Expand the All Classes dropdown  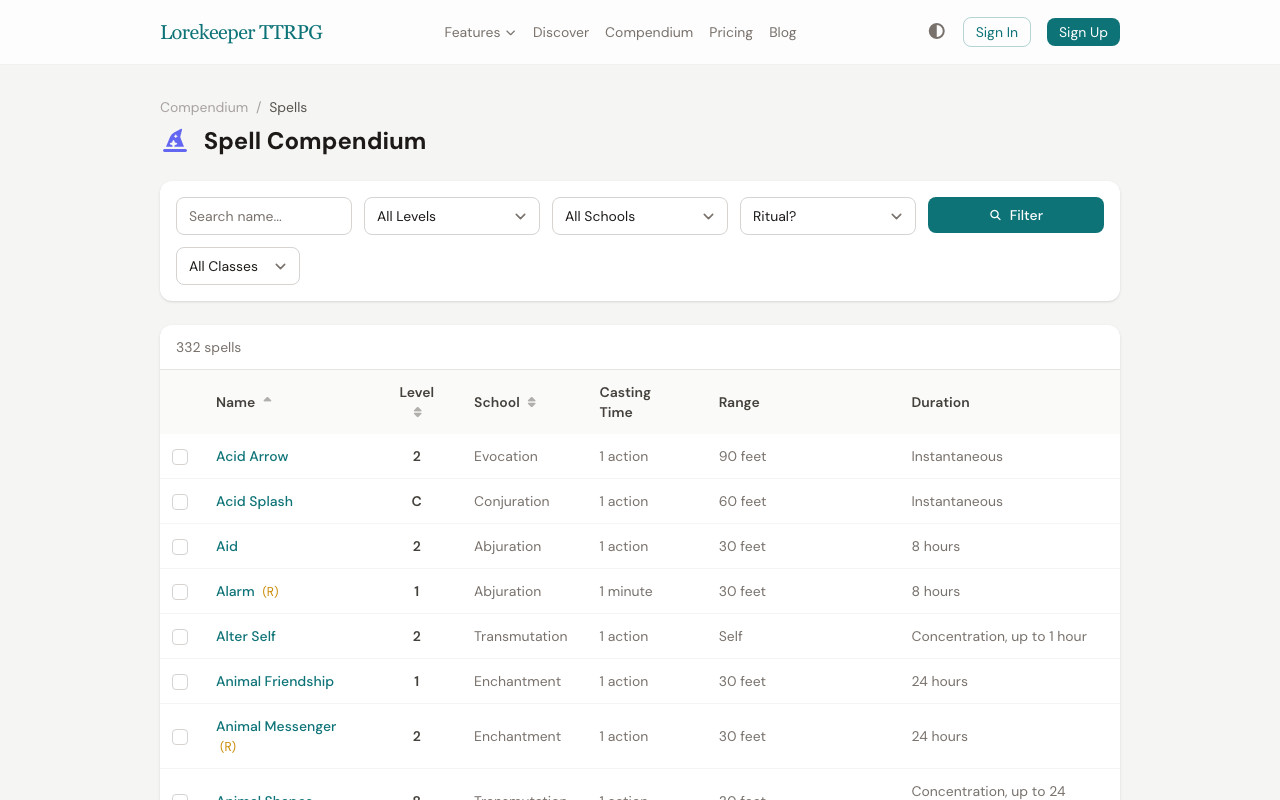237,266
